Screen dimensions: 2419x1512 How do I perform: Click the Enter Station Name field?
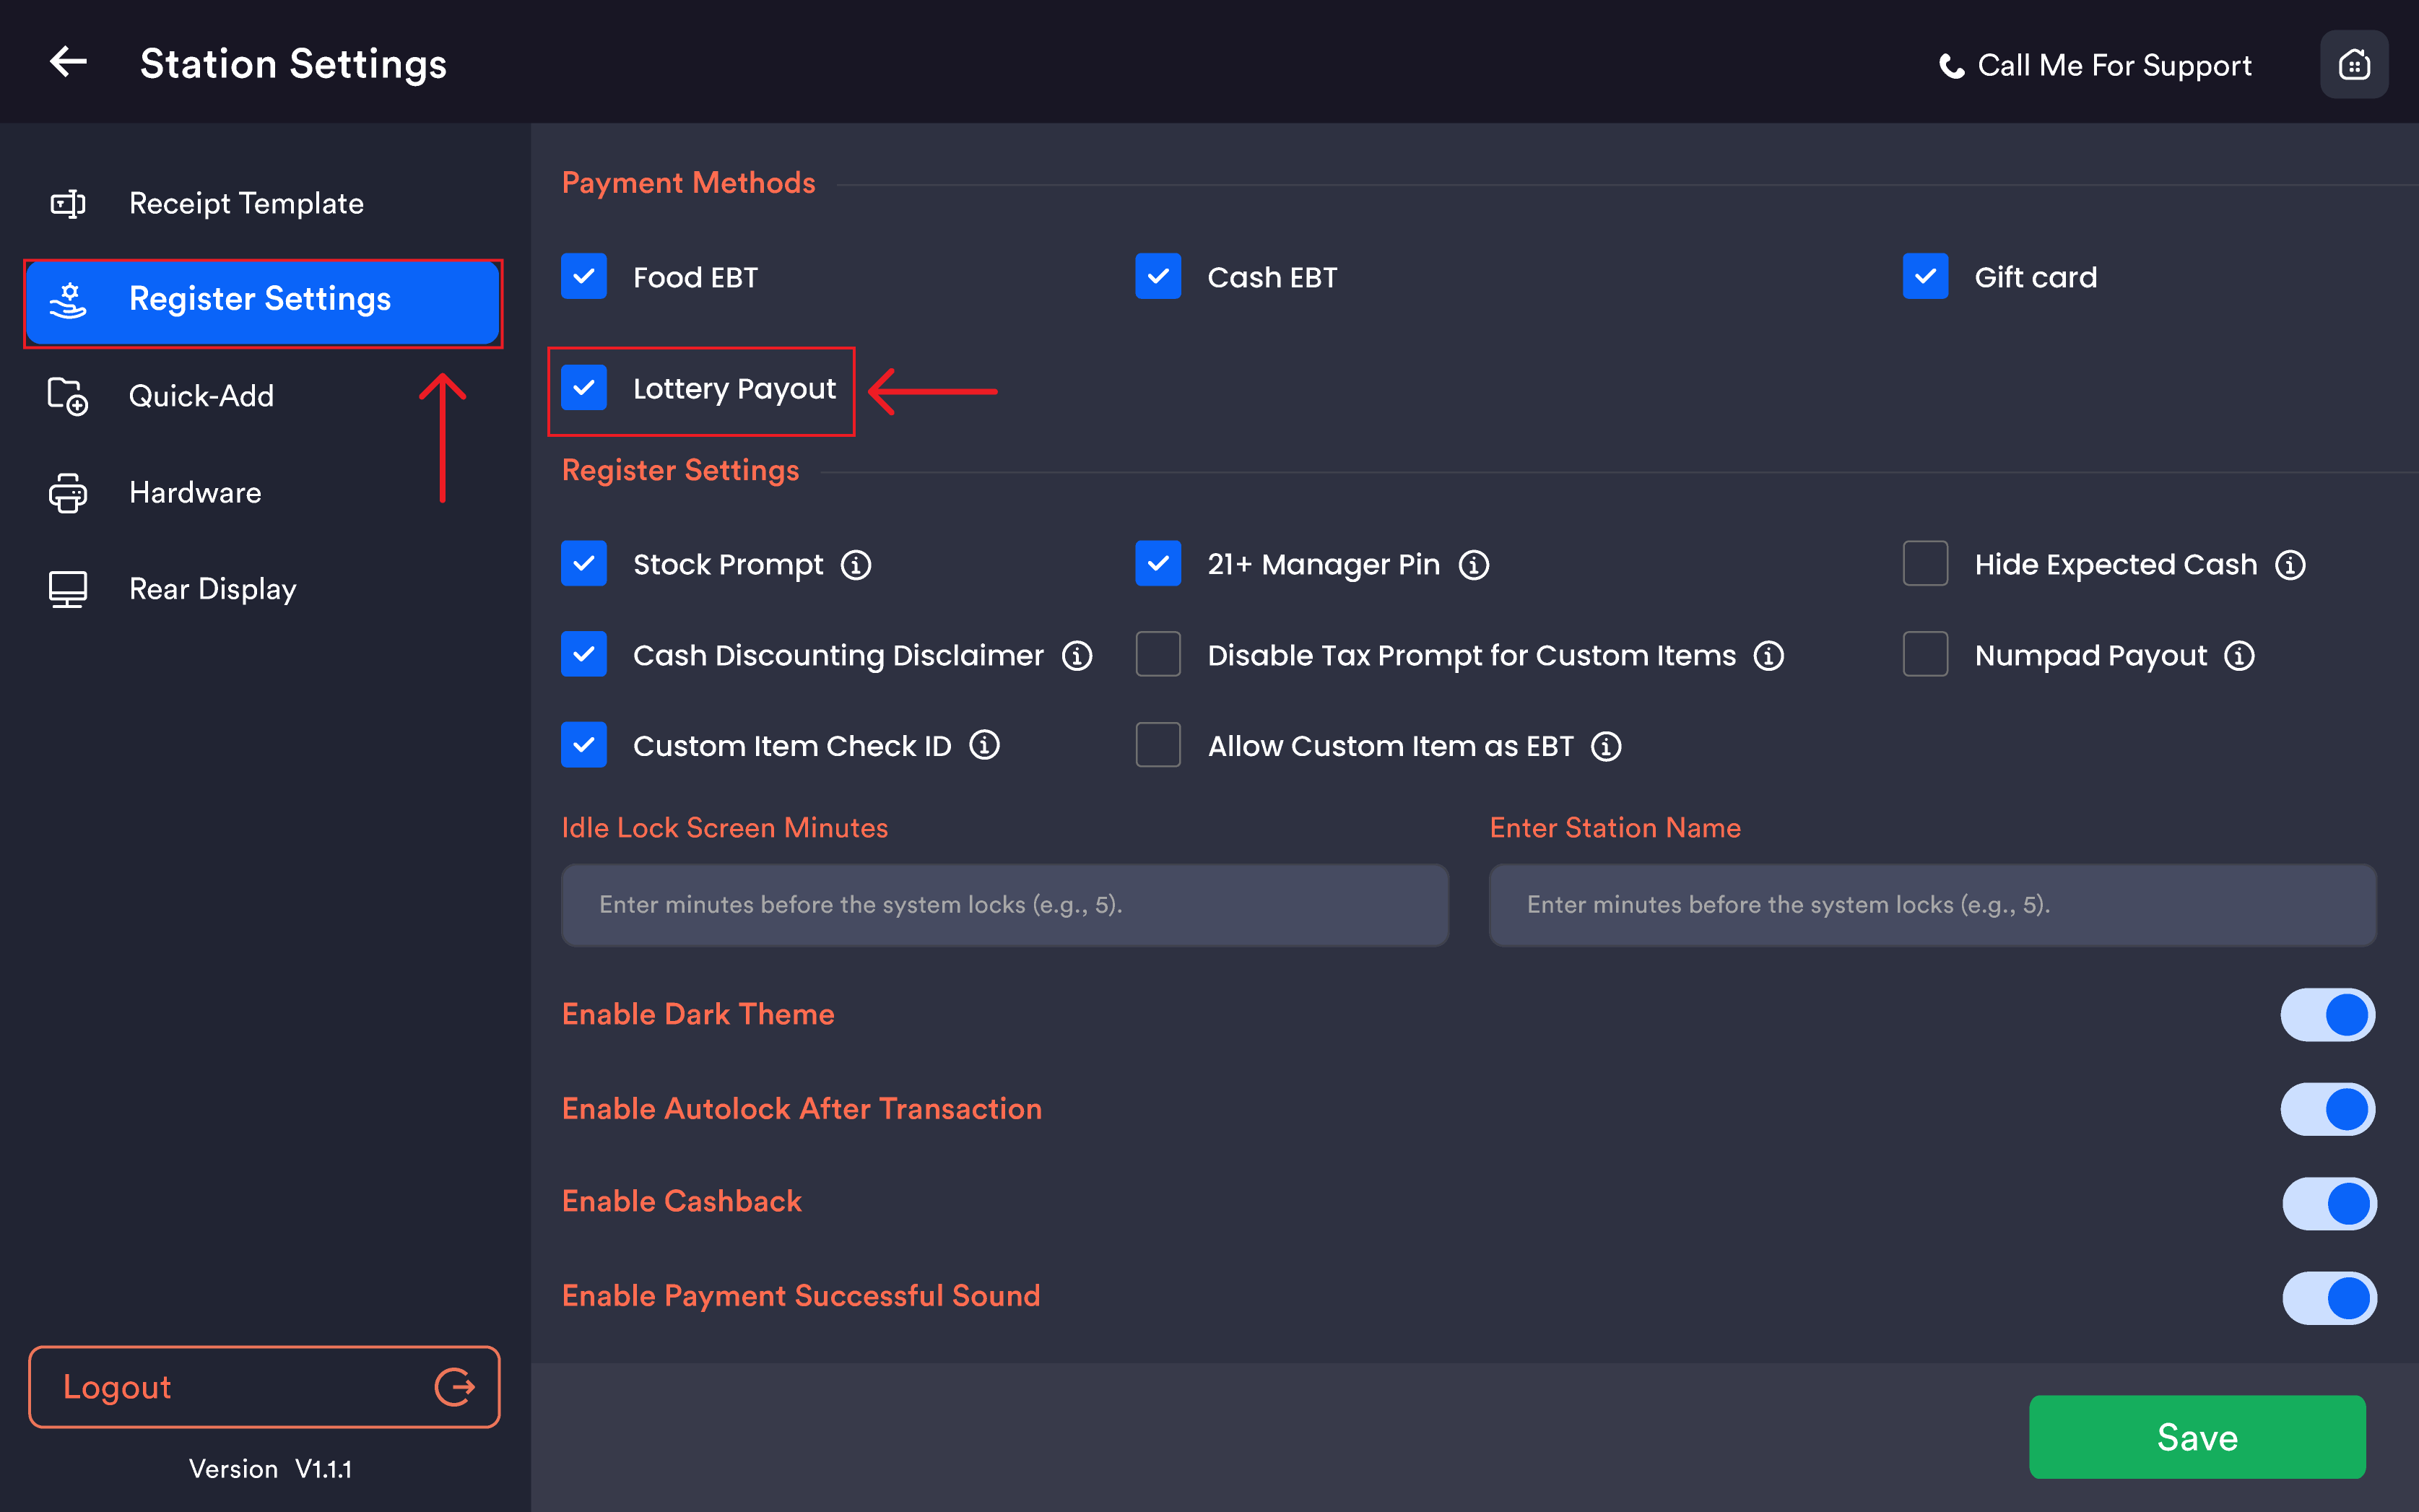click(1932, 905)
